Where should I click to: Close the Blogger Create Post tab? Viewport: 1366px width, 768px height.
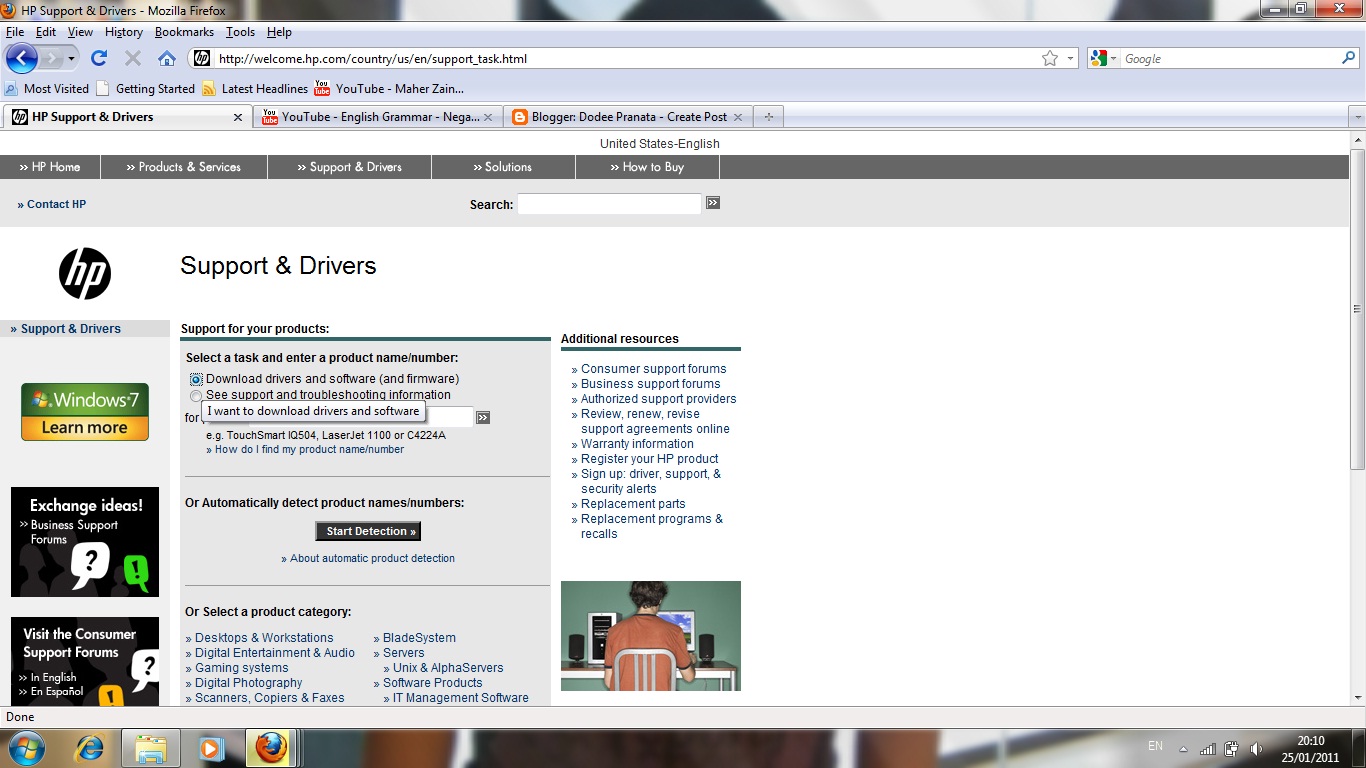pyautogui.click(x=738, y=117)
